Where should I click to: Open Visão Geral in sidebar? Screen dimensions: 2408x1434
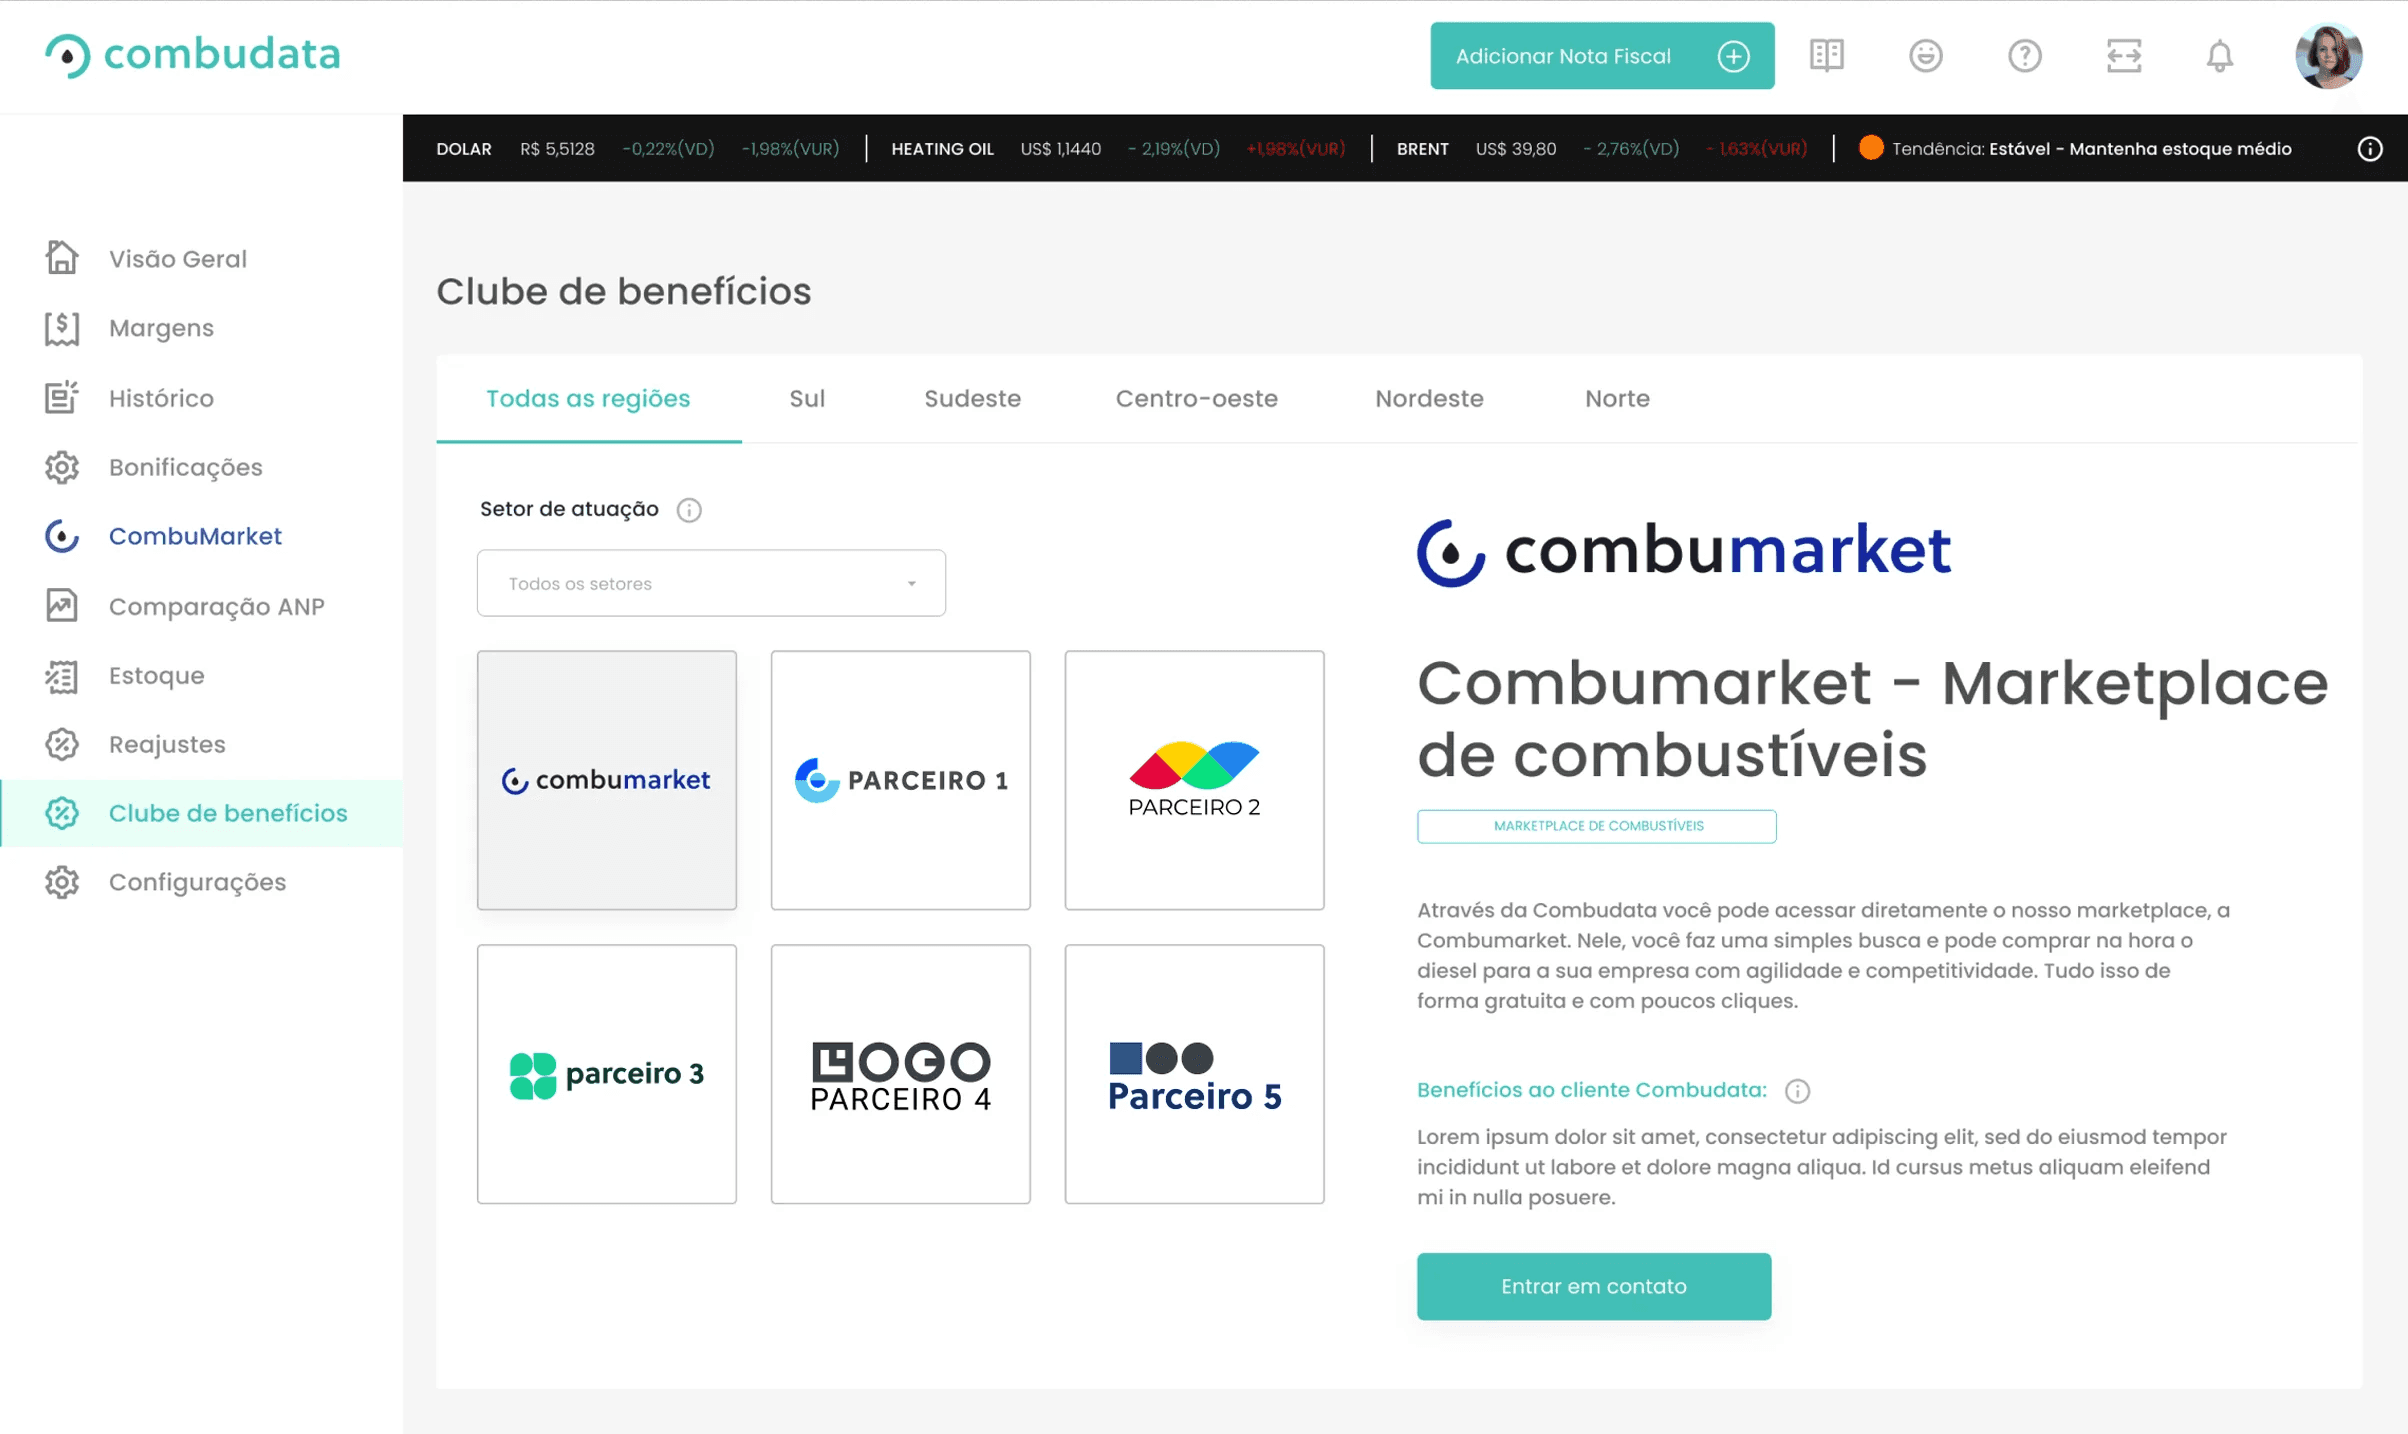tap(177, 258)
